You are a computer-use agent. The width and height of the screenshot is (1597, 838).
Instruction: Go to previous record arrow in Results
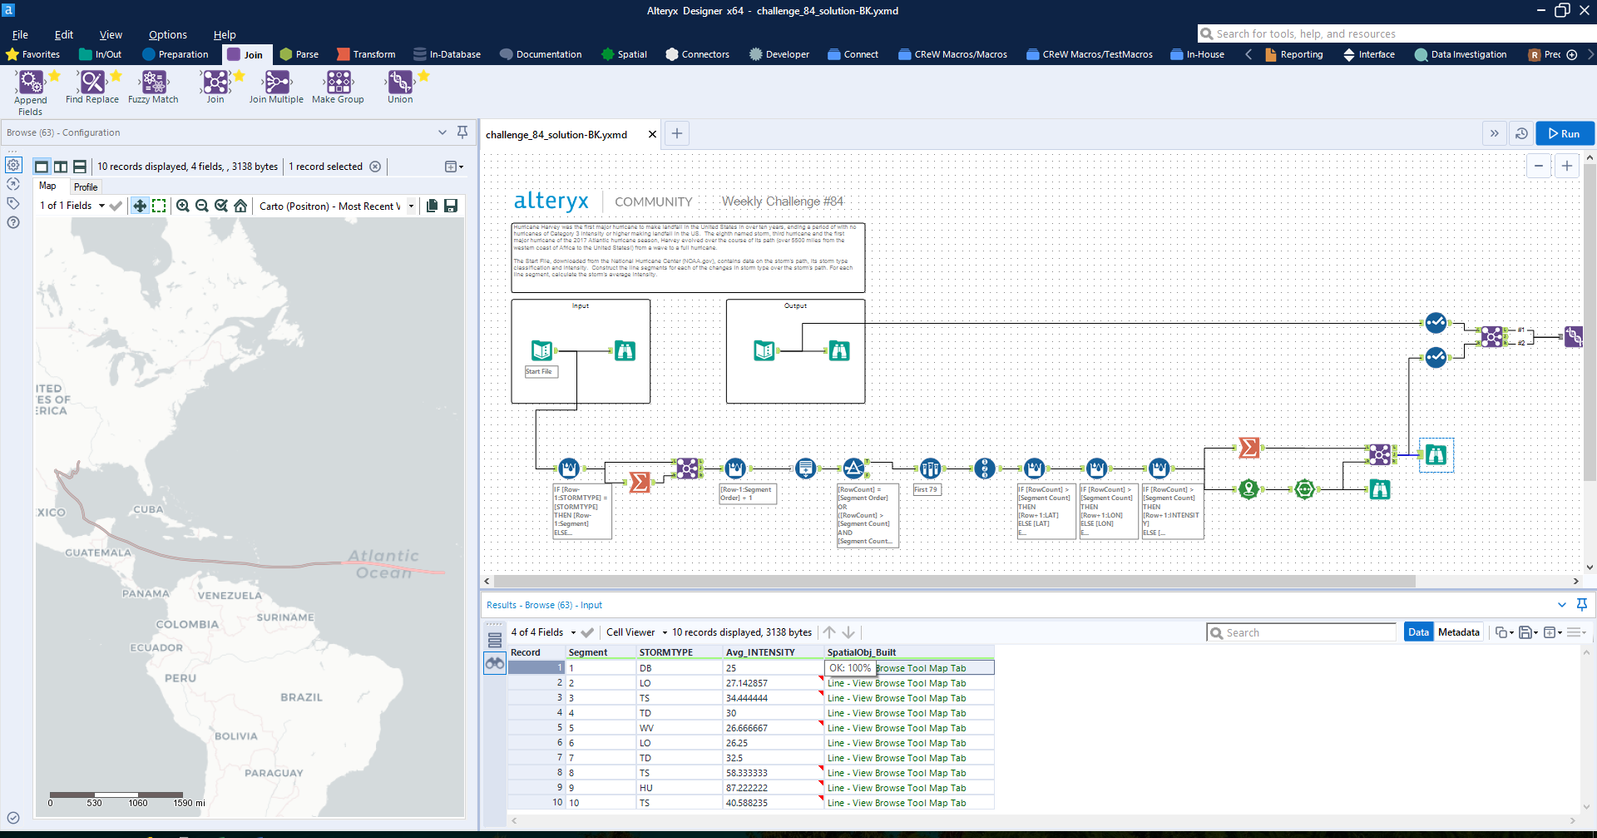(x=829, y=632)
